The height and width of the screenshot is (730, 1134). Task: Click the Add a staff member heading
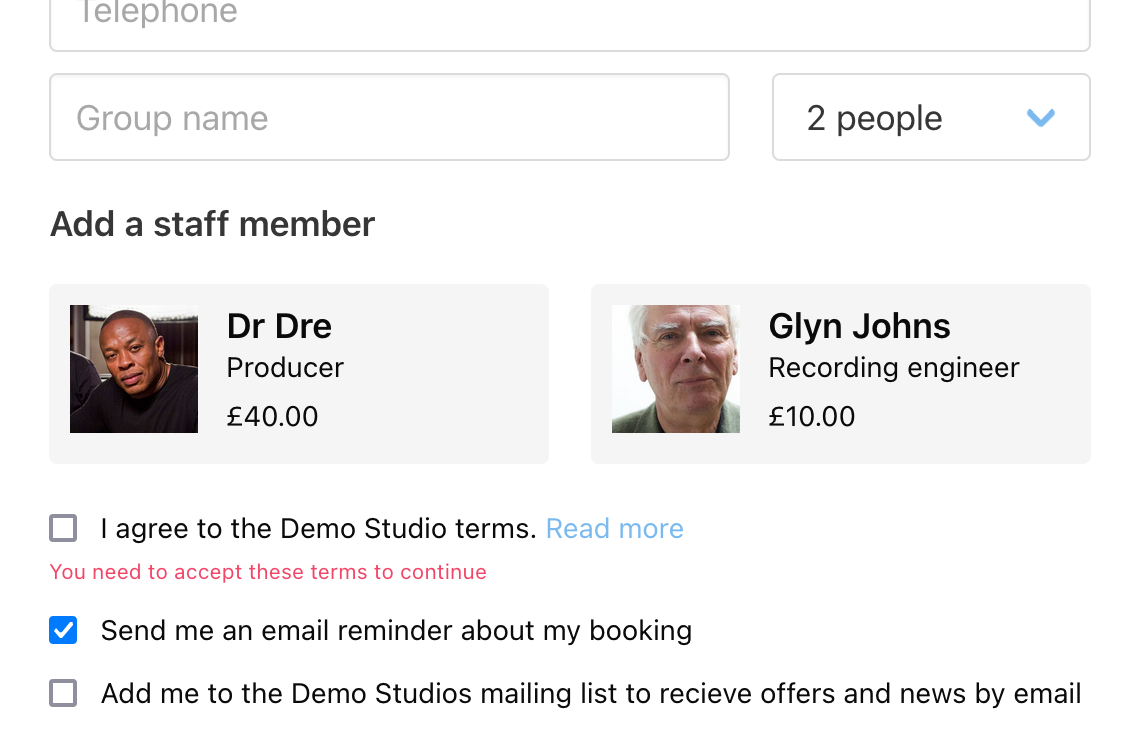[x=212, y=224]
